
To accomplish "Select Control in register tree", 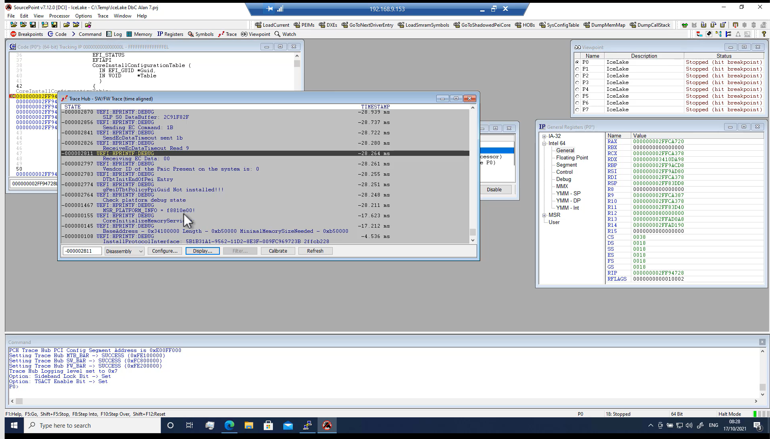I will pos(564,172).
